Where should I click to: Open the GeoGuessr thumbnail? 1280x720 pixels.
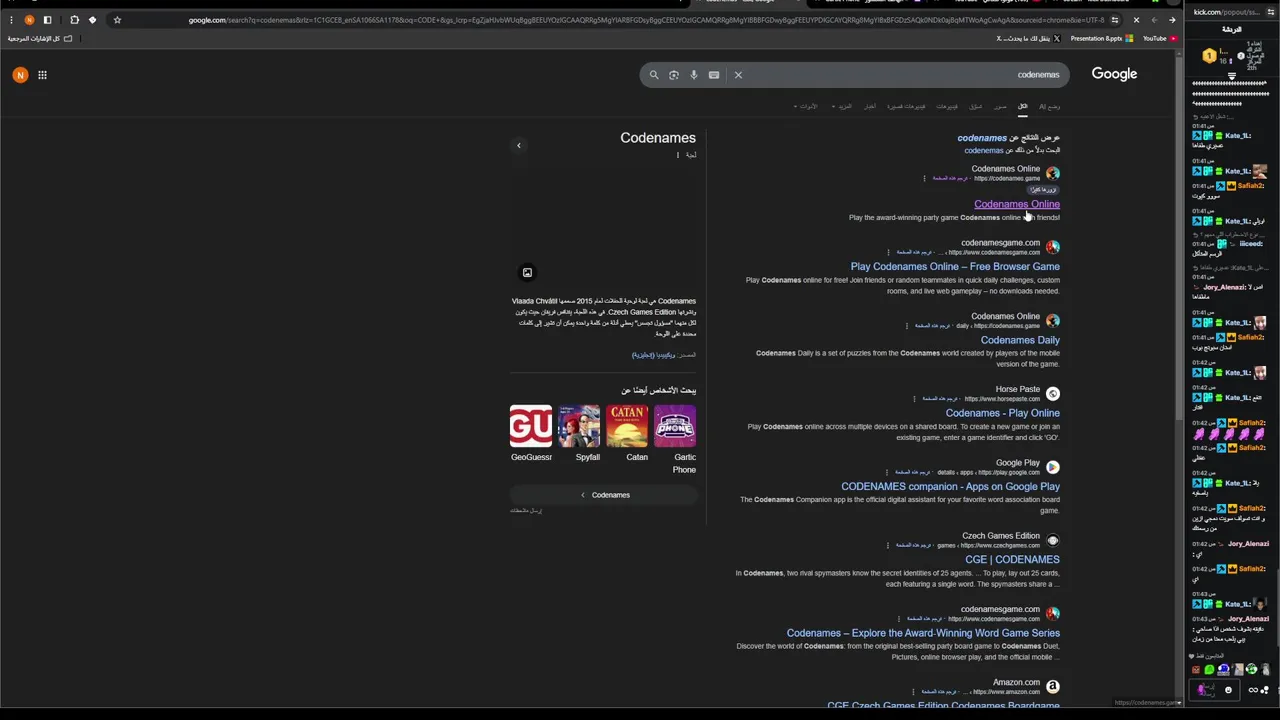tap(531, 426)
